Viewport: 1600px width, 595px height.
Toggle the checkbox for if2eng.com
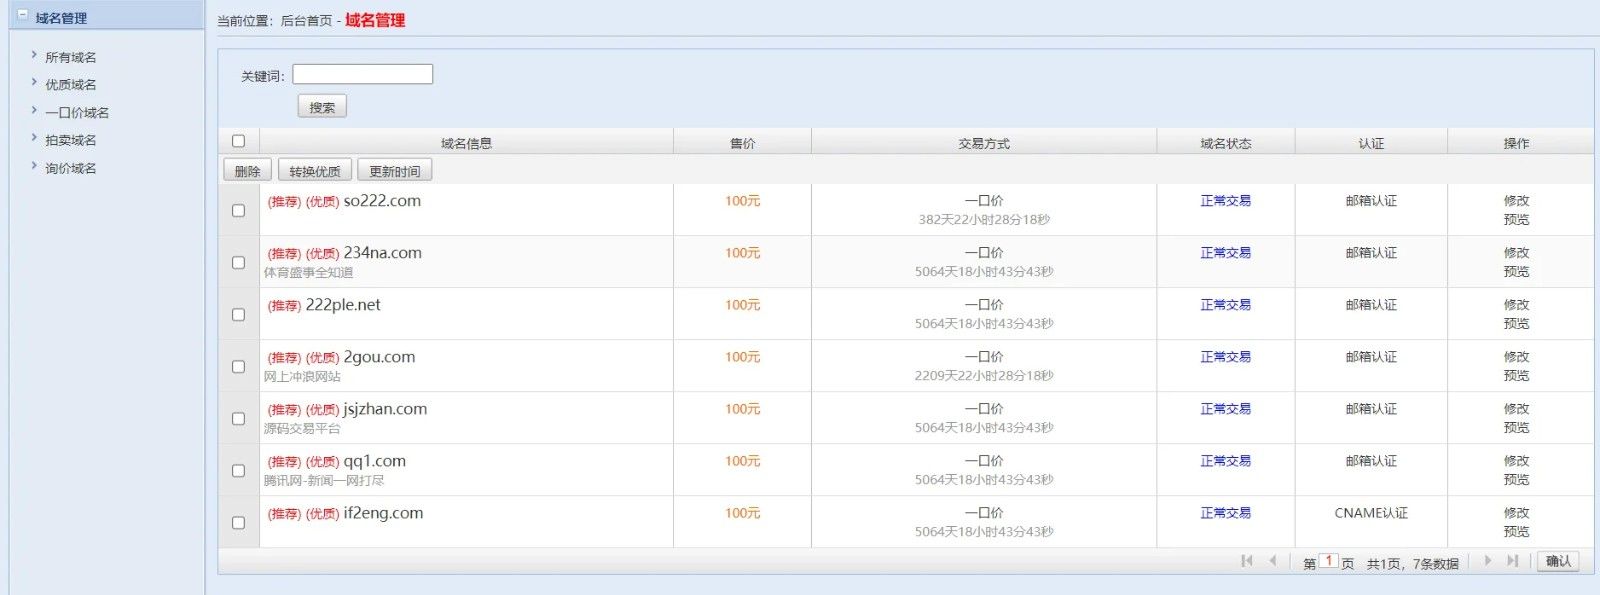click(x=238, y=522)
